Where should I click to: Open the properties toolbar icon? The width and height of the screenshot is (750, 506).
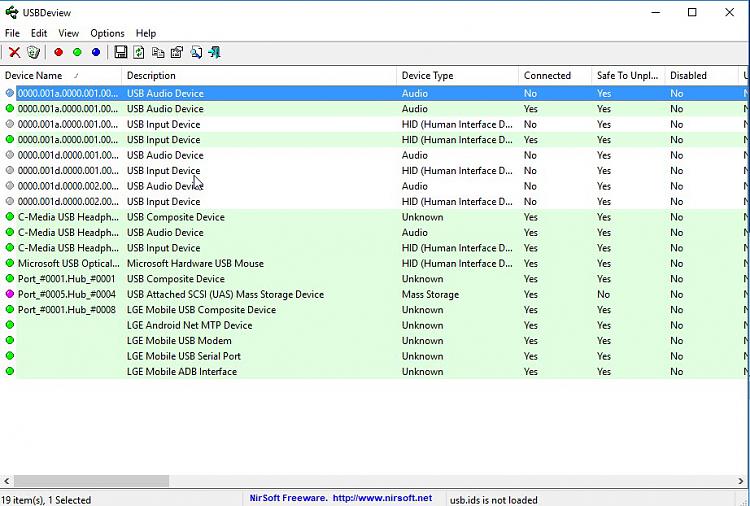(176, 52)
